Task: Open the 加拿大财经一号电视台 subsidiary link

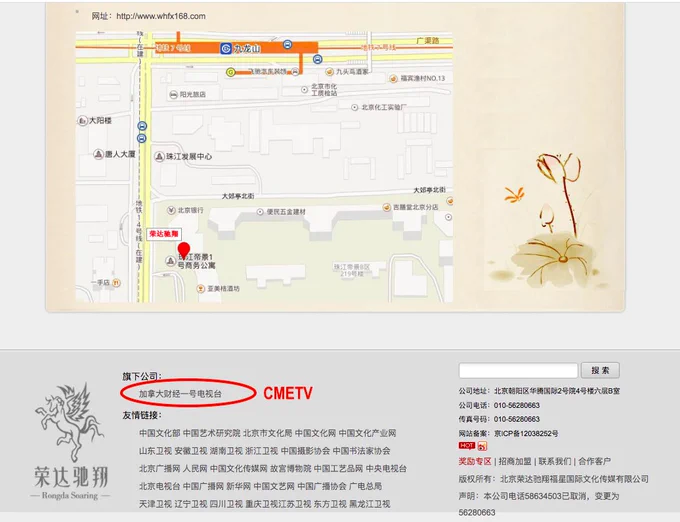Action: (180, 394)
